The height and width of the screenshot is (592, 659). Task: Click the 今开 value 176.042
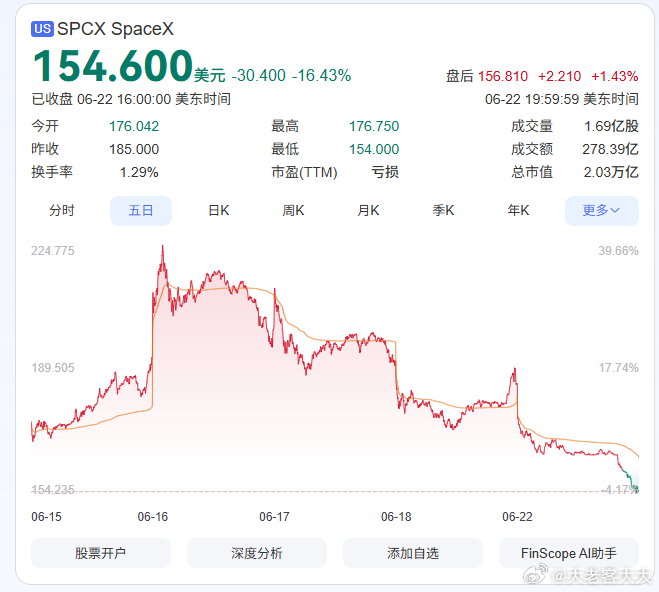(x=134, y=126)
